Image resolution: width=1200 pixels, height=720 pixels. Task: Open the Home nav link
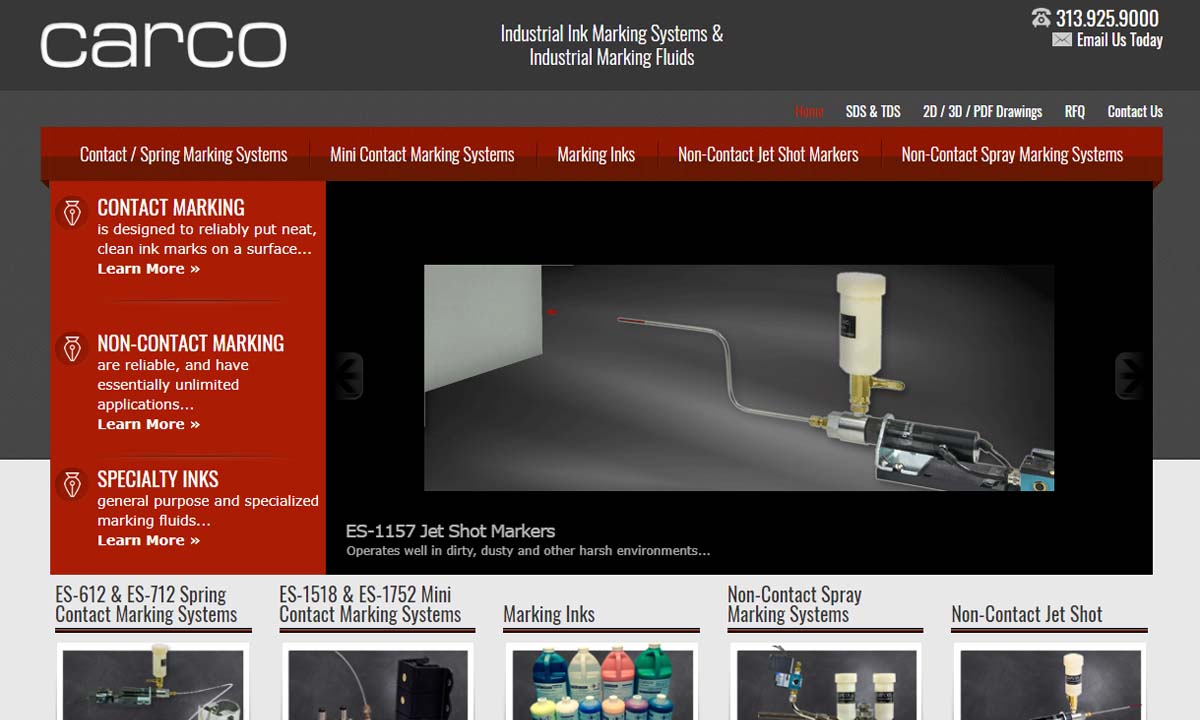[809, 111]
